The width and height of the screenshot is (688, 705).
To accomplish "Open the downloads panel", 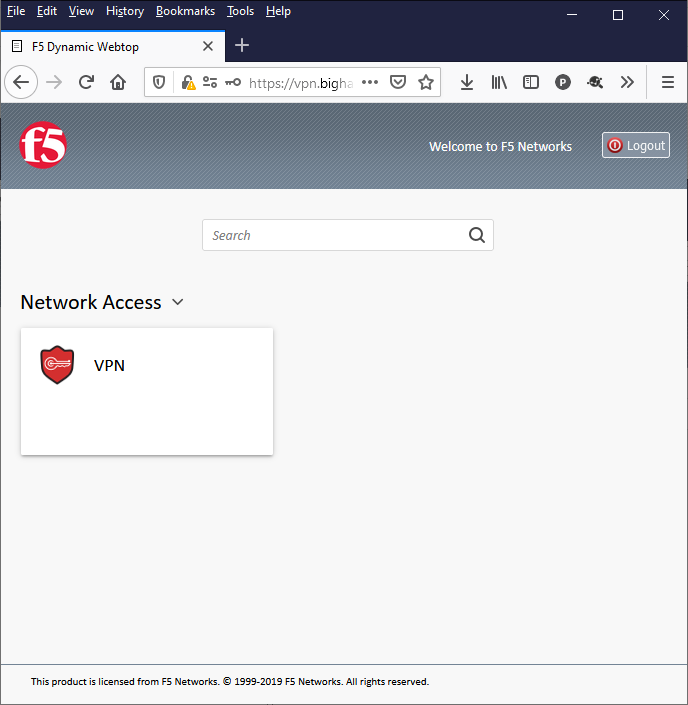I will 467,82.
